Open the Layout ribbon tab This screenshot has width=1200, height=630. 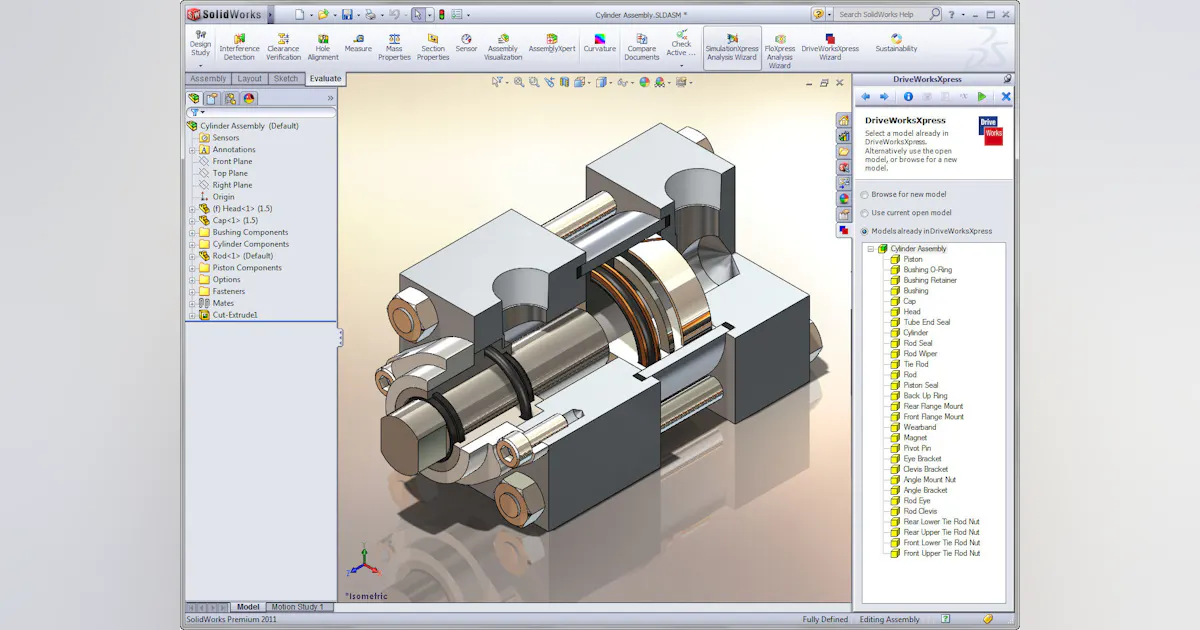click(x=250, y=79)
